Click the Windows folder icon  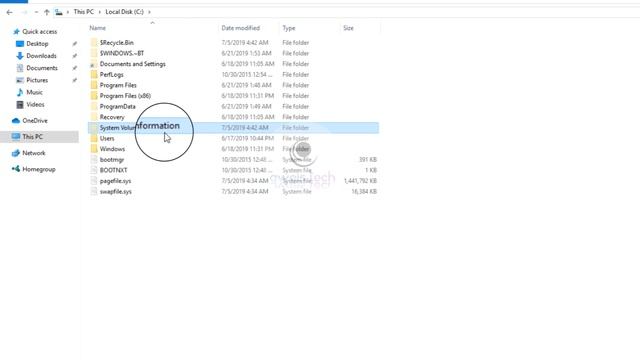(x=94, y=149)
